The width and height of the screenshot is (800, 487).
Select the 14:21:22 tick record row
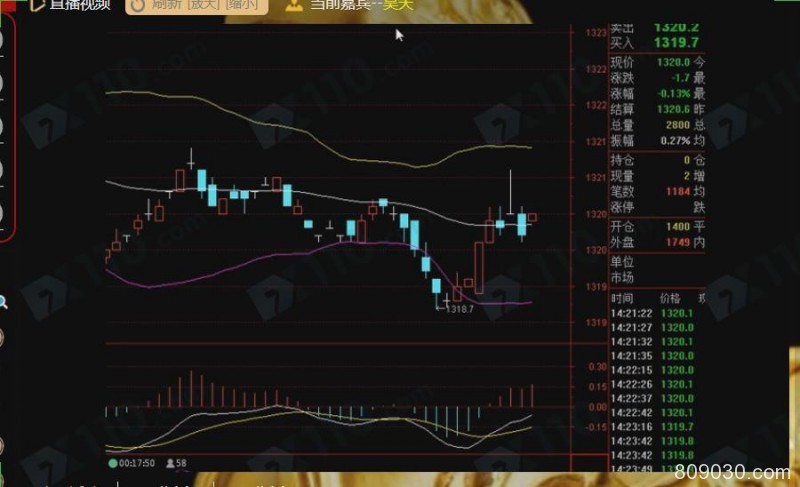pos(655,313)
